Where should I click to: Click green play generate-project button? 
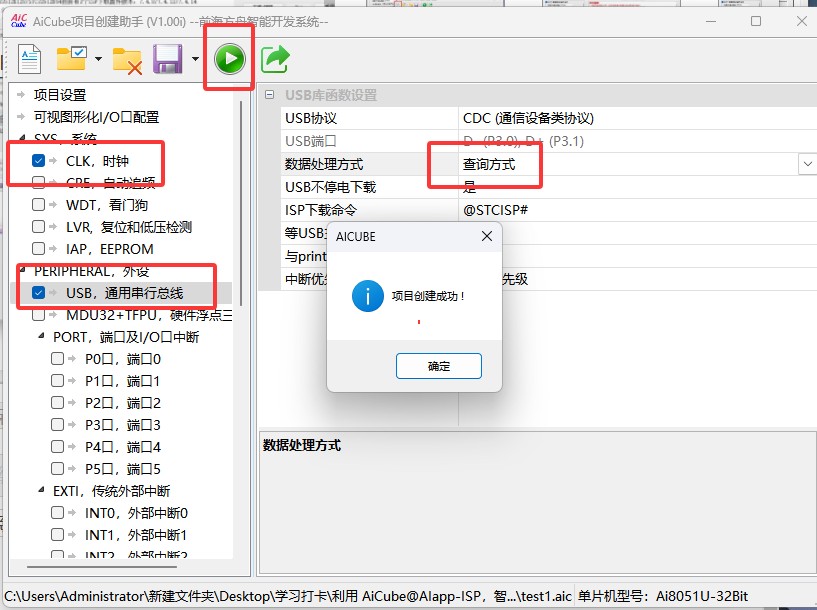230,58
